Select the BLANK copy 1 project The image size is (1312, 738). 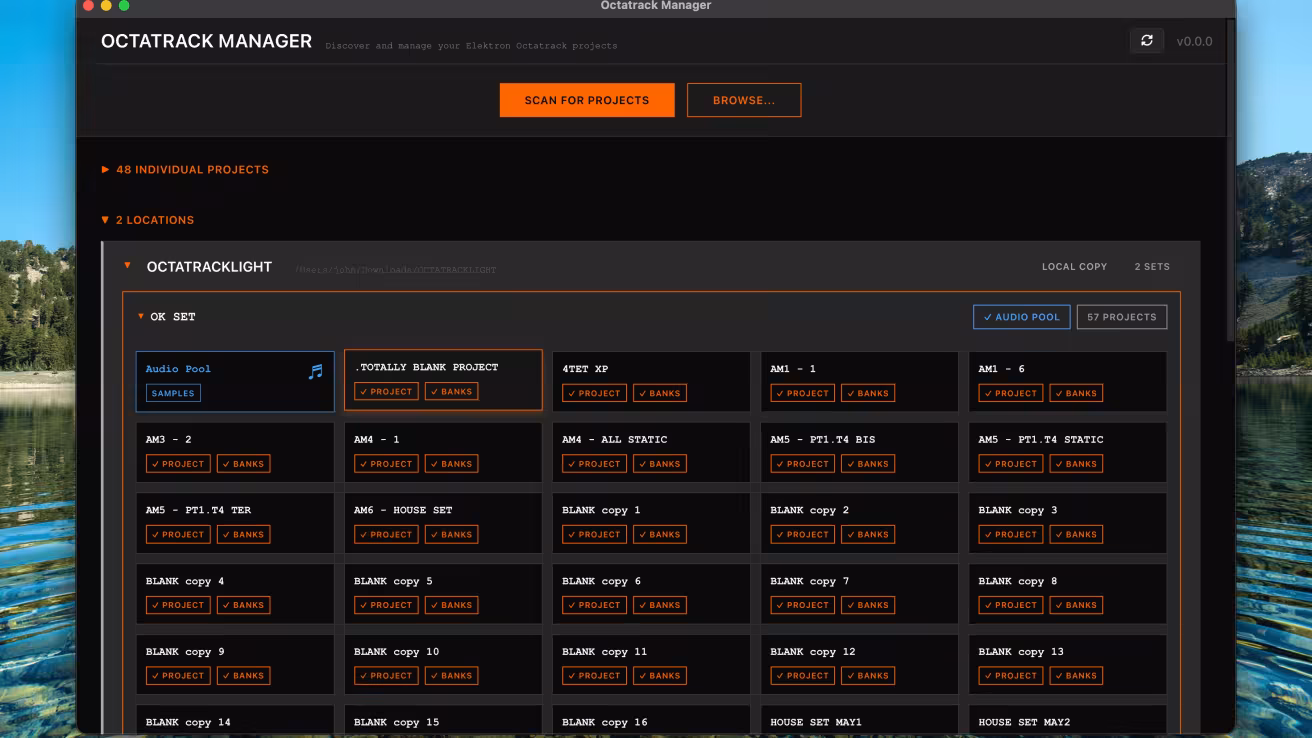tap(651, 523)
